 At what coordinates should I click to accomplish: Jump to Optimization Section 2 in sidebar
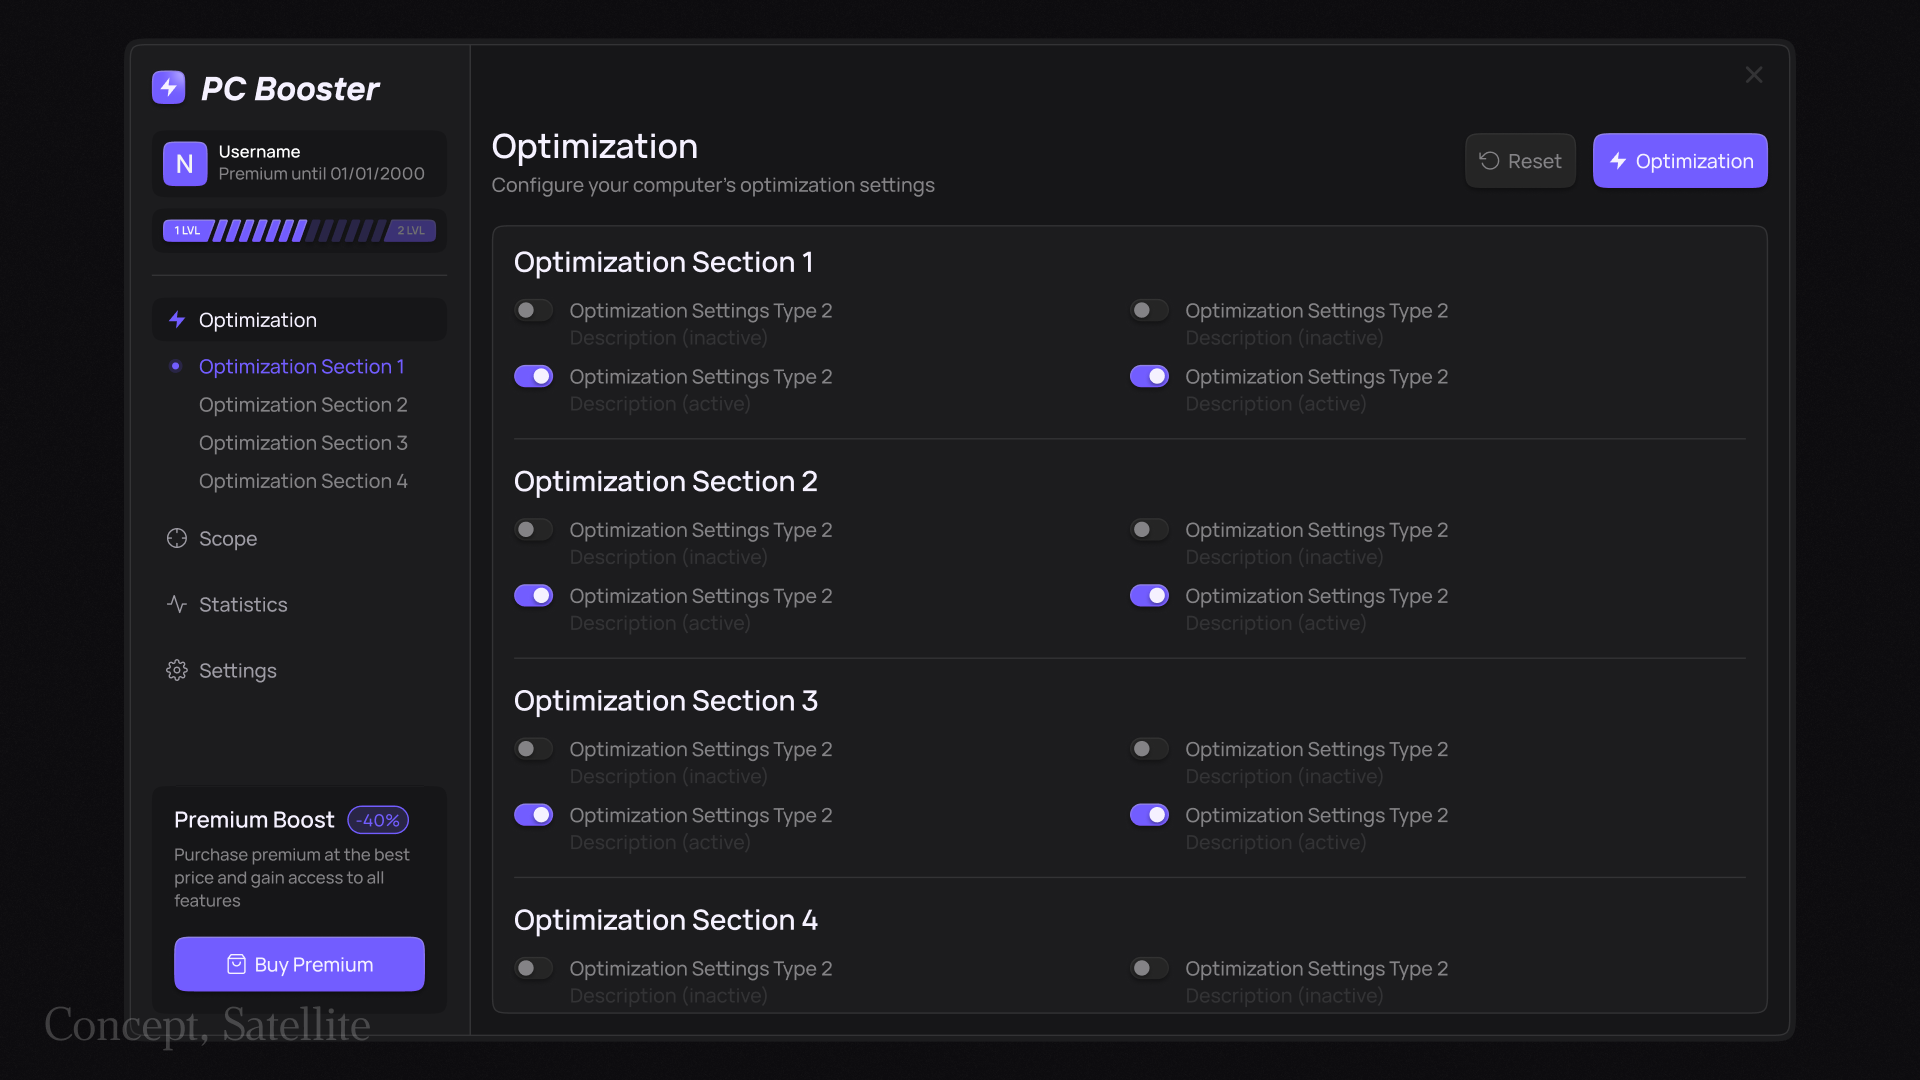303,405
